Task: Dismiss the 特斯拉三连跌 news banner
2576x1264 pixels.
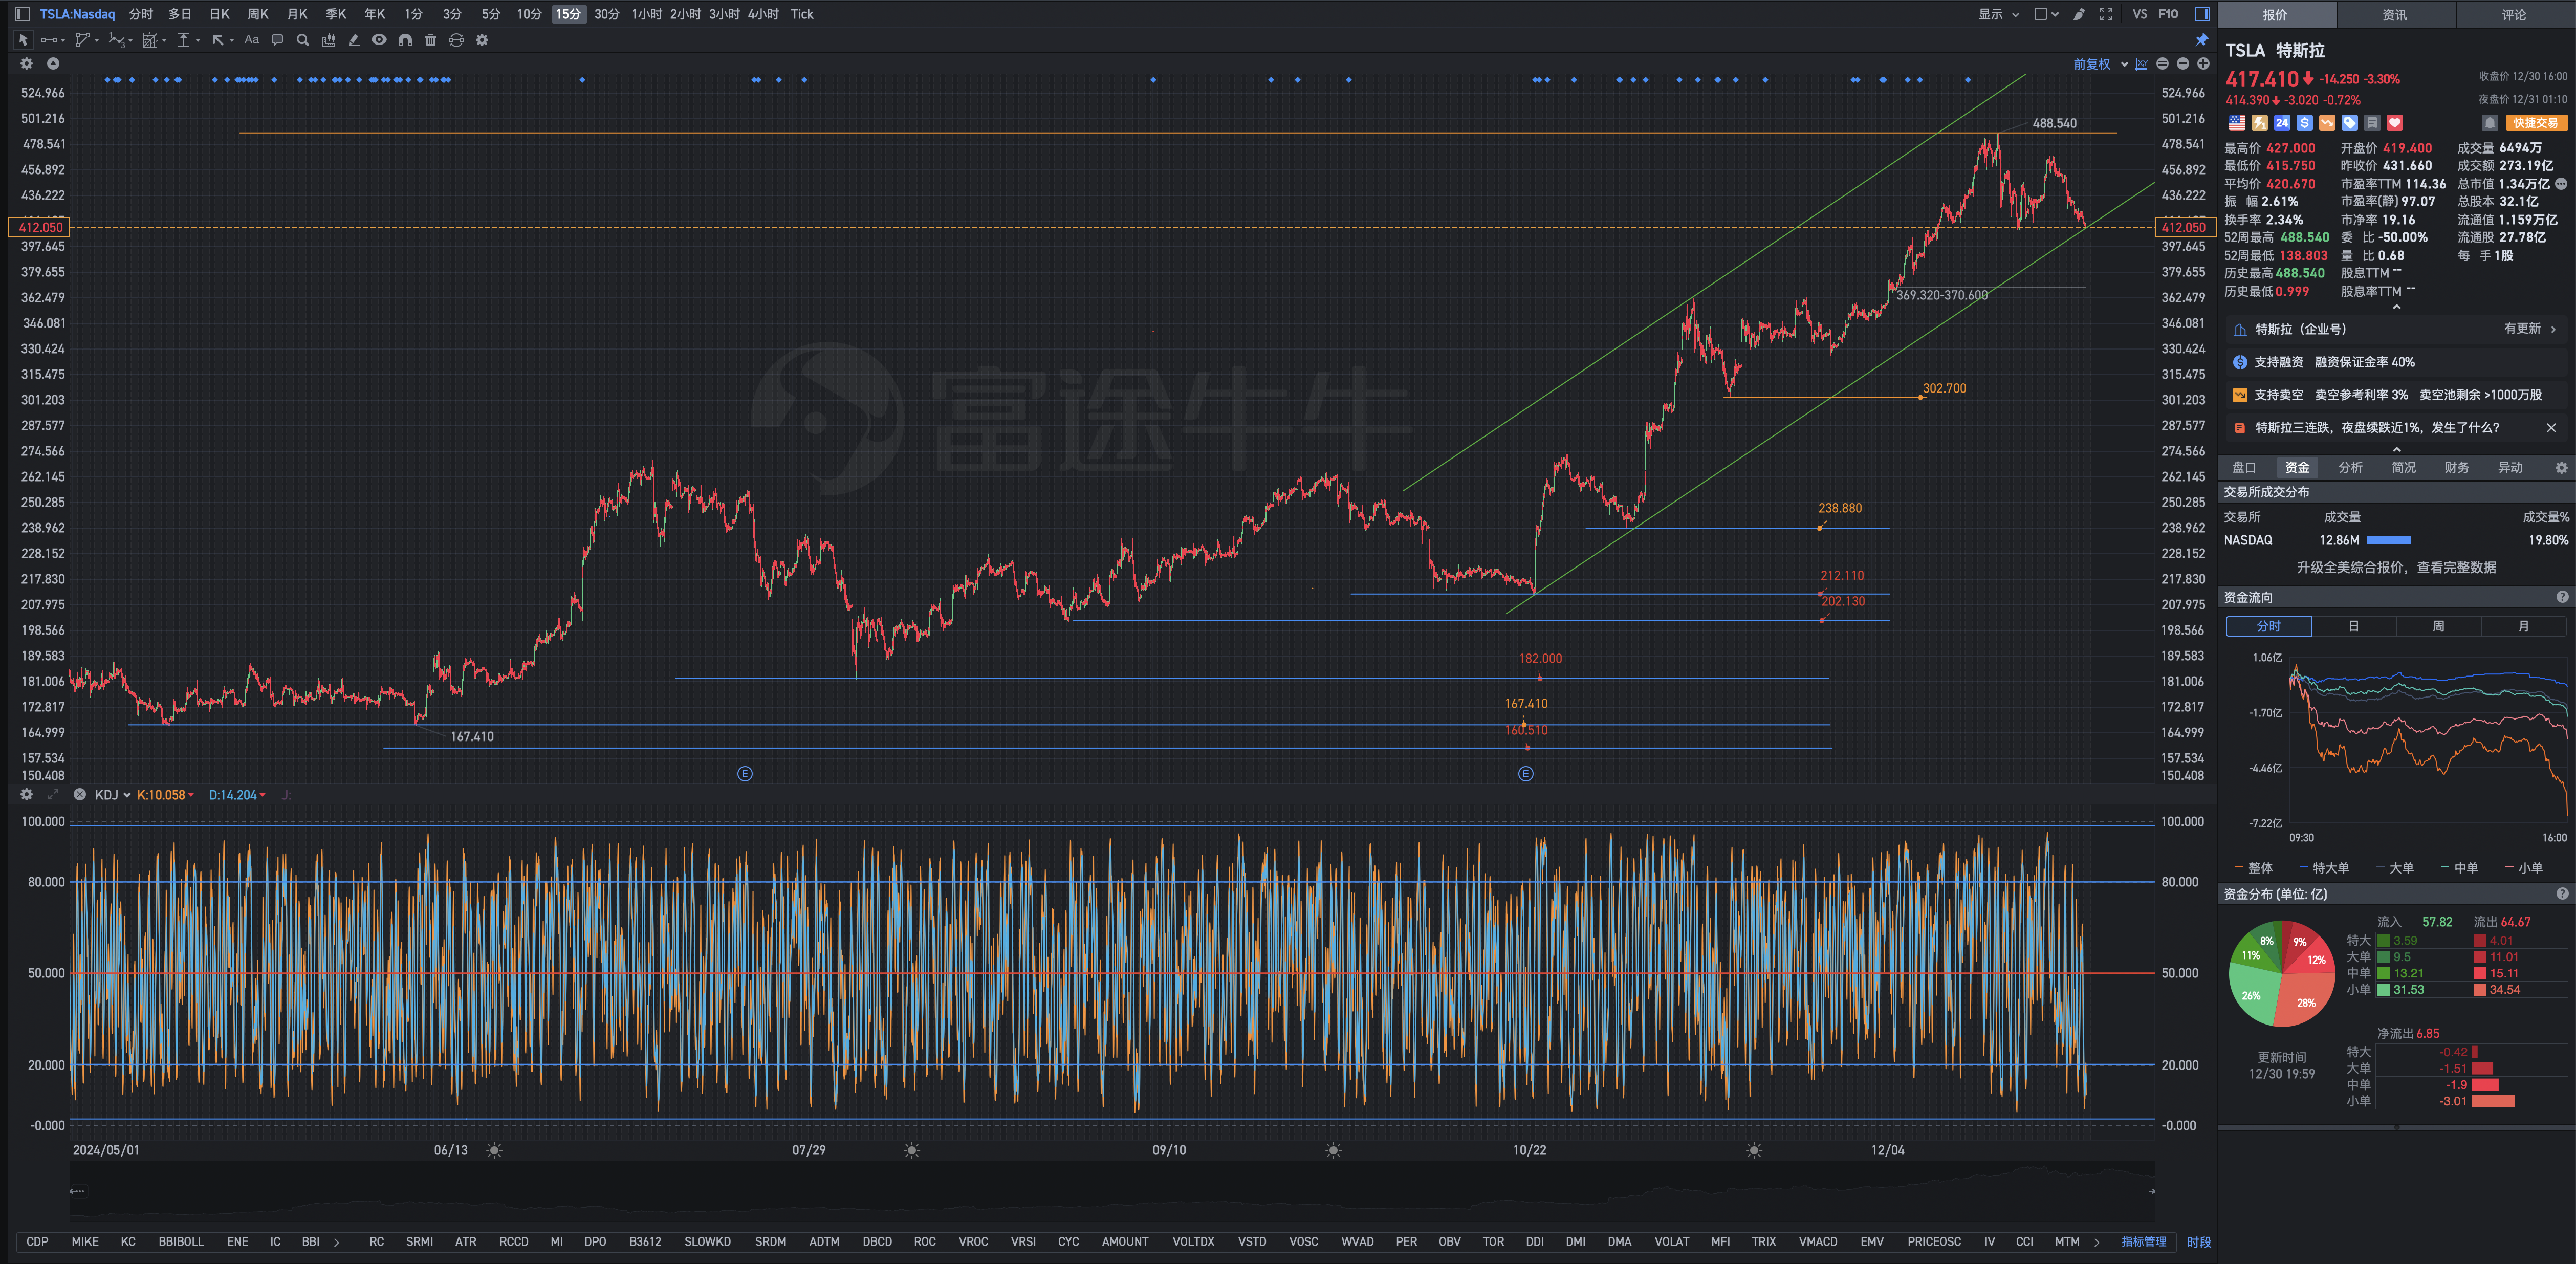Action: click(2551, 428)
